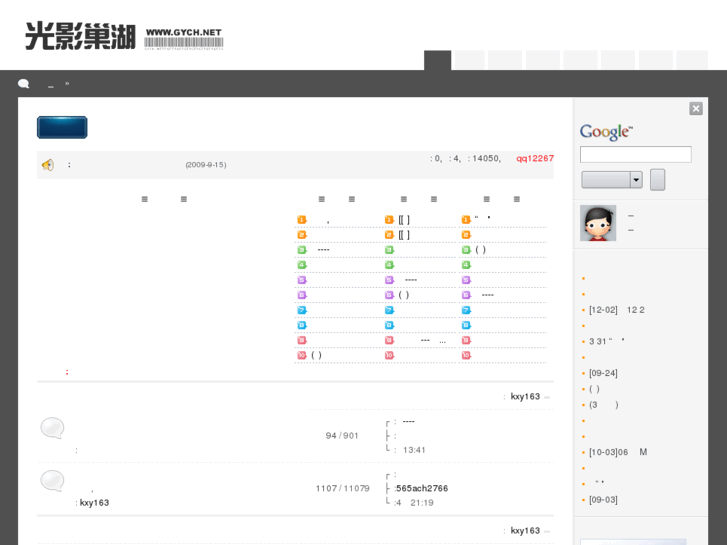The width and height of the screenshot is (727, 545).
Task: Close the Google search sidebar panel
Action: (696, 109)
